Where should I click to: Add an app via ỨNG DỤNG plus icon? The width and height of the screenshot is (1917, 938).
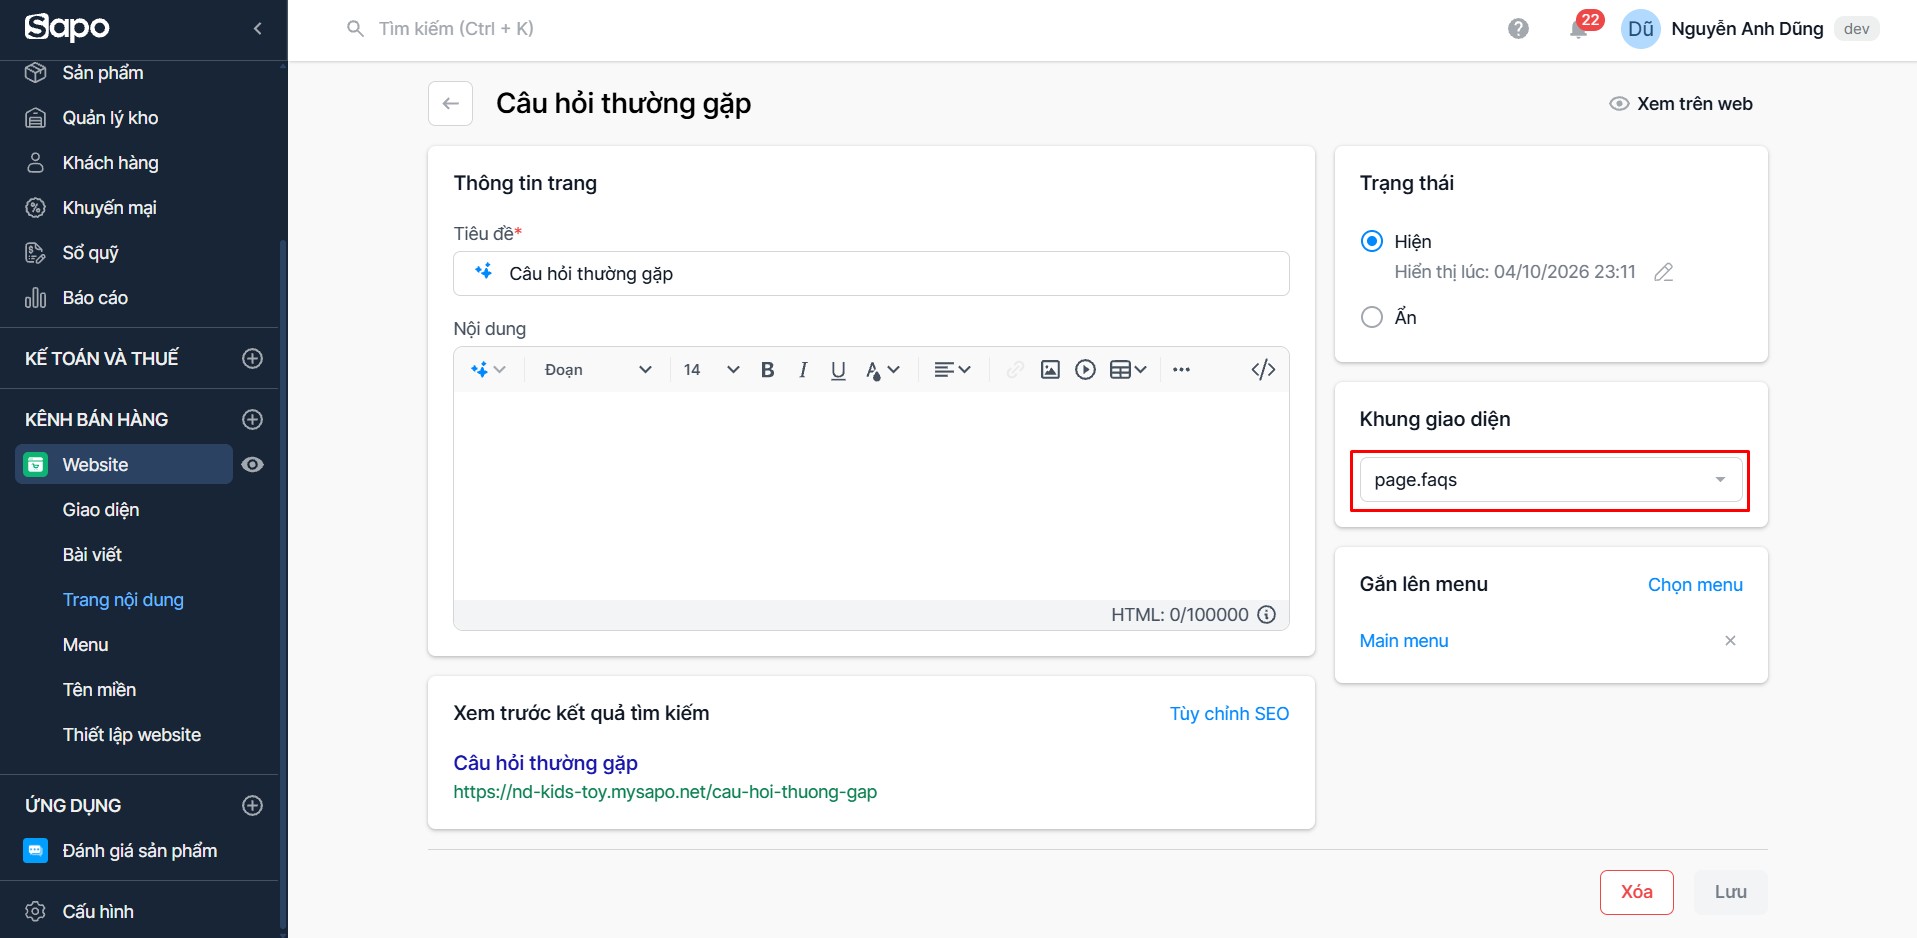[x=253, y=805]
